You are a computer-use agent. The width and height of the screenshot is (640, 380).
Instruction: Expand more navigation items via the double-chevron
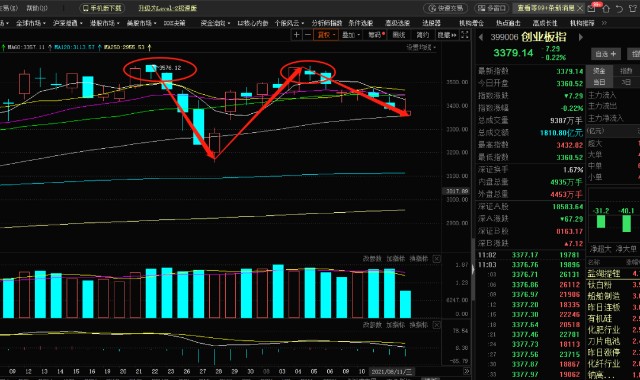click(x=604, y=23)
